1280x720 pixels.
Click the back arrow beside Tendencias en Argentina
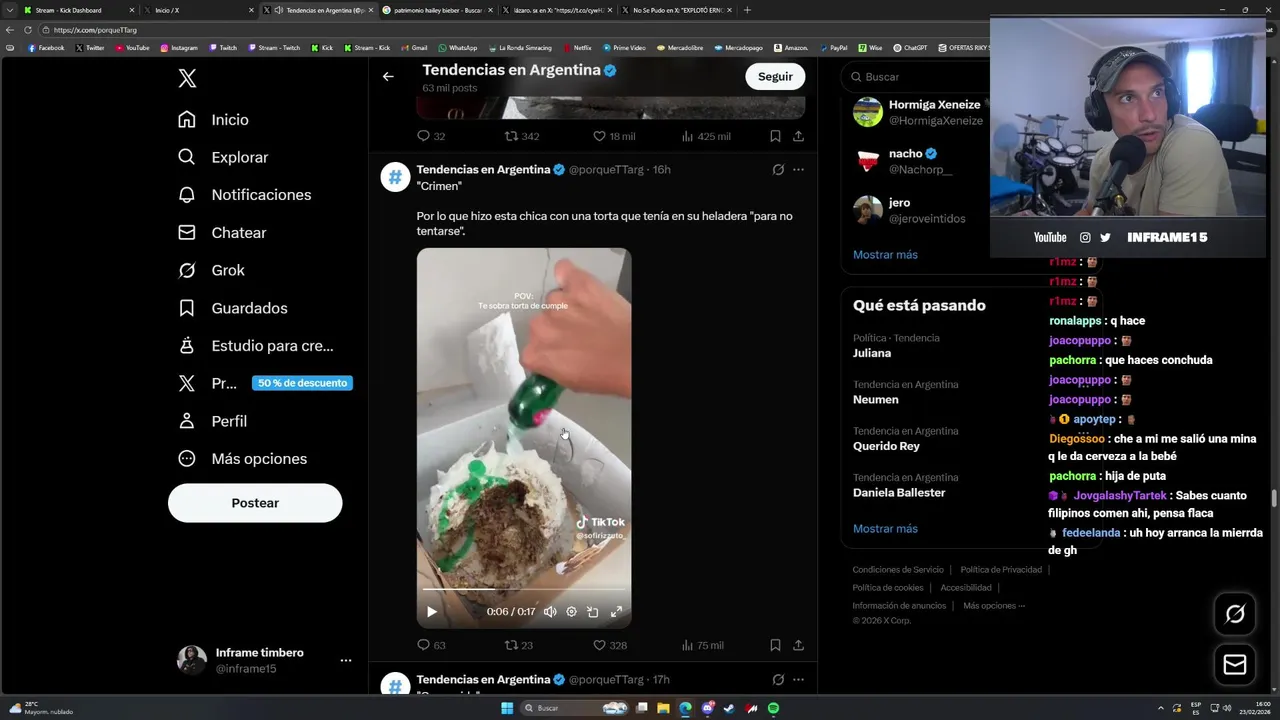click(x=388, y=76)
